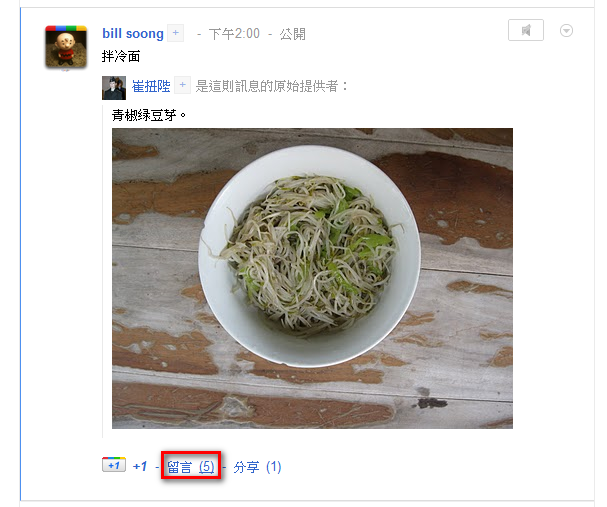This screenshot has width=607, height=507.
Task: Add 崔扭陛 to circles with plus icon
Action: pos(182,85)
